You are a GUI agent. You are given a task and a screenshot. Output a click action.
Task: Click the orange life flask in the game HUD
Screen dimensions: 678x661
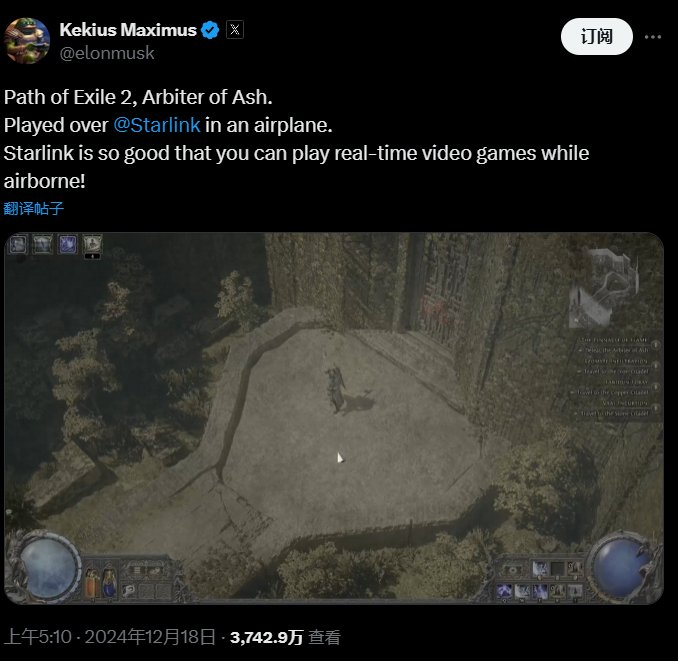(93, 582)
